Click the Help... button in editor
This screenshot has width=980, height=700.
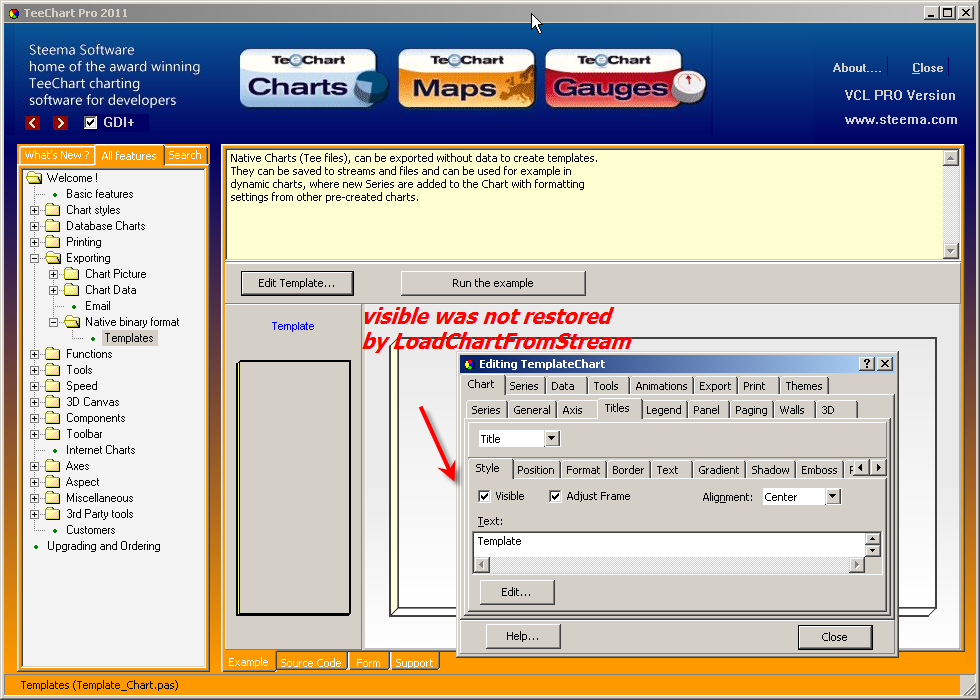[x=522, y=636]
